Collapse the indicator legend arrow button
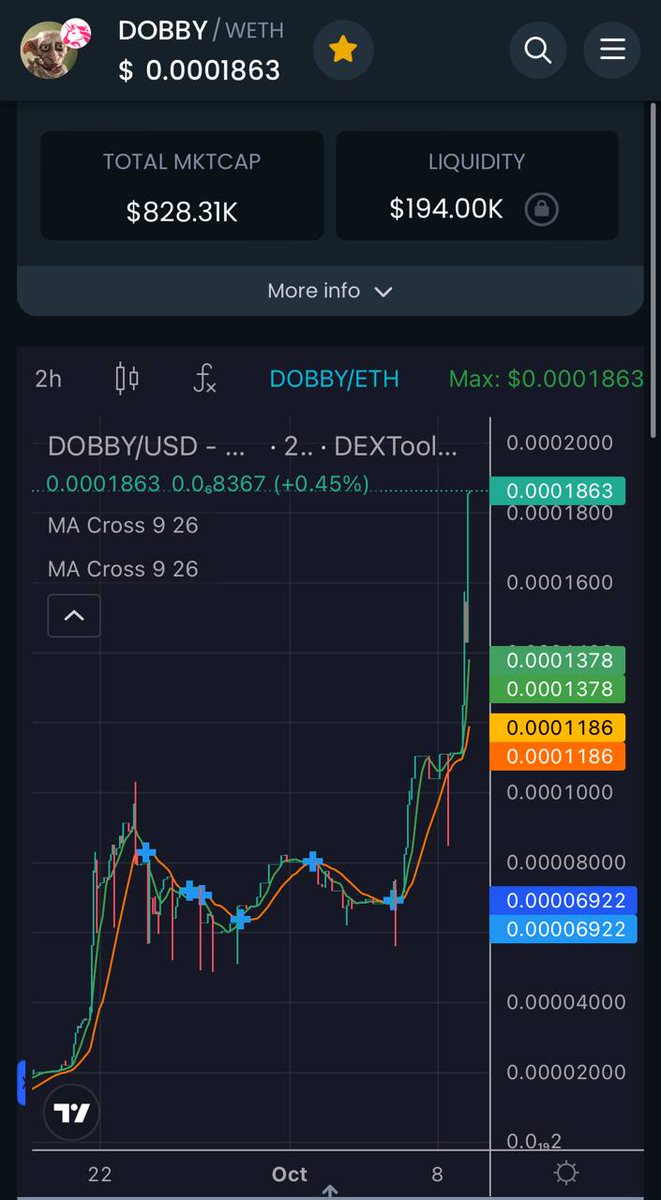This screenshot has width=661, height=1200. 74,615
